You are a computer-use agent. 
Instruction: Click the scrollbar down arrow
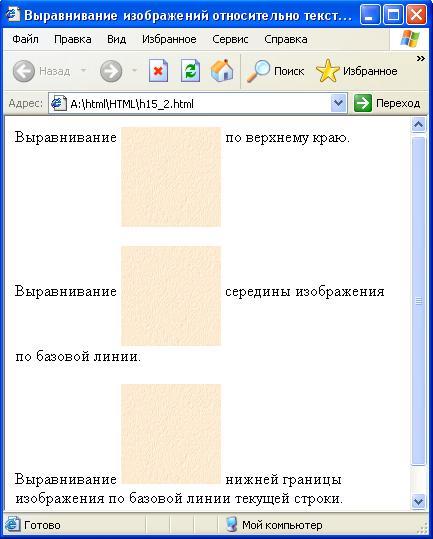tap(418, 501)
